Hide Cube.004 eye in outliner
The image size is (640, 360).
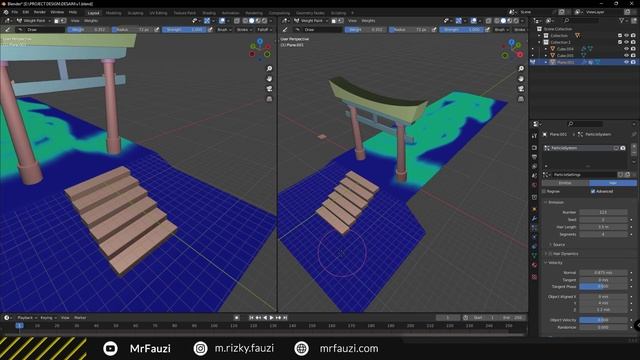pyautogui.click(x=627, y=49)
